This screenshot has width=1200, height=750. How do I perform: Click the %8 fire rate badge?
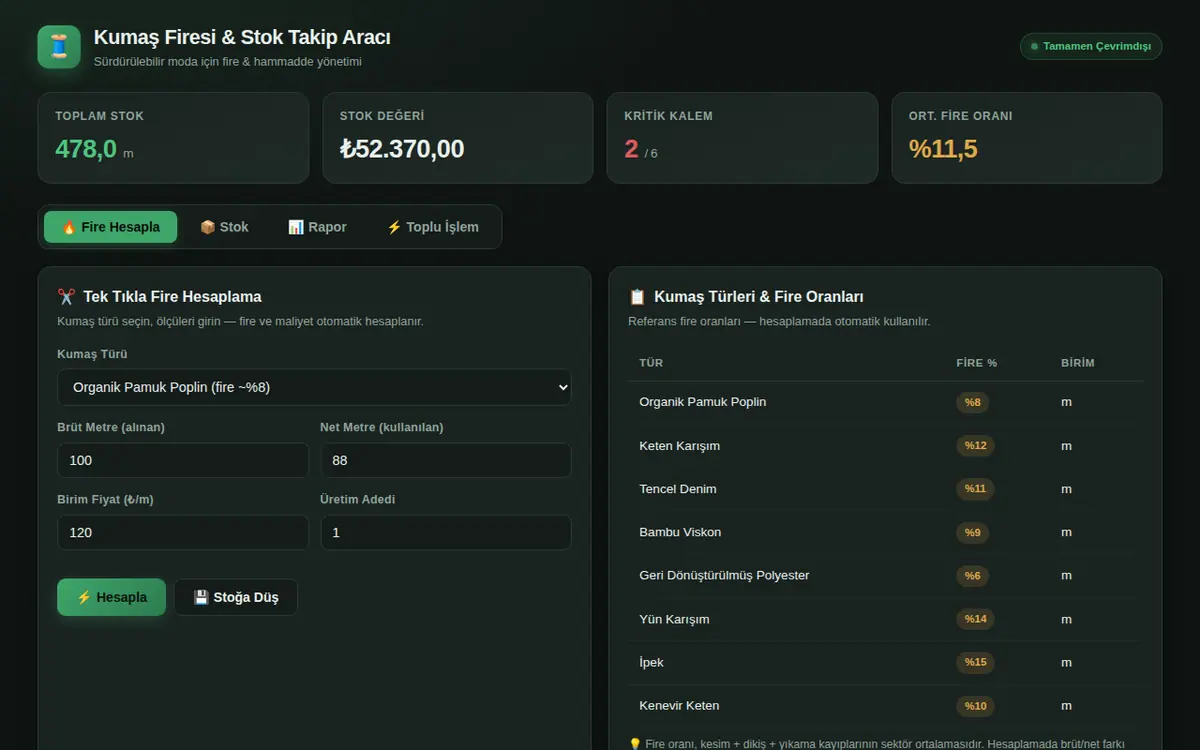(972, 402)
